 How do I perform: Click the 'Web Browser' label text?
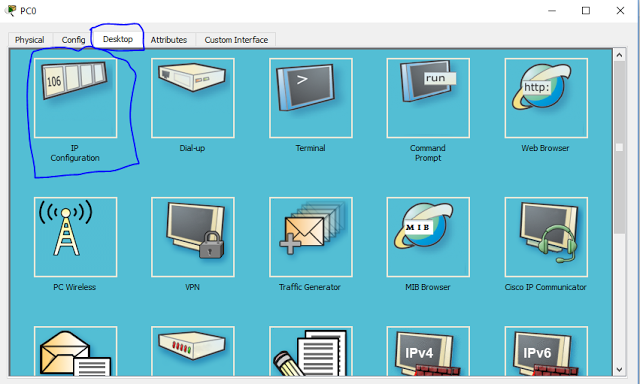(545, 148)
